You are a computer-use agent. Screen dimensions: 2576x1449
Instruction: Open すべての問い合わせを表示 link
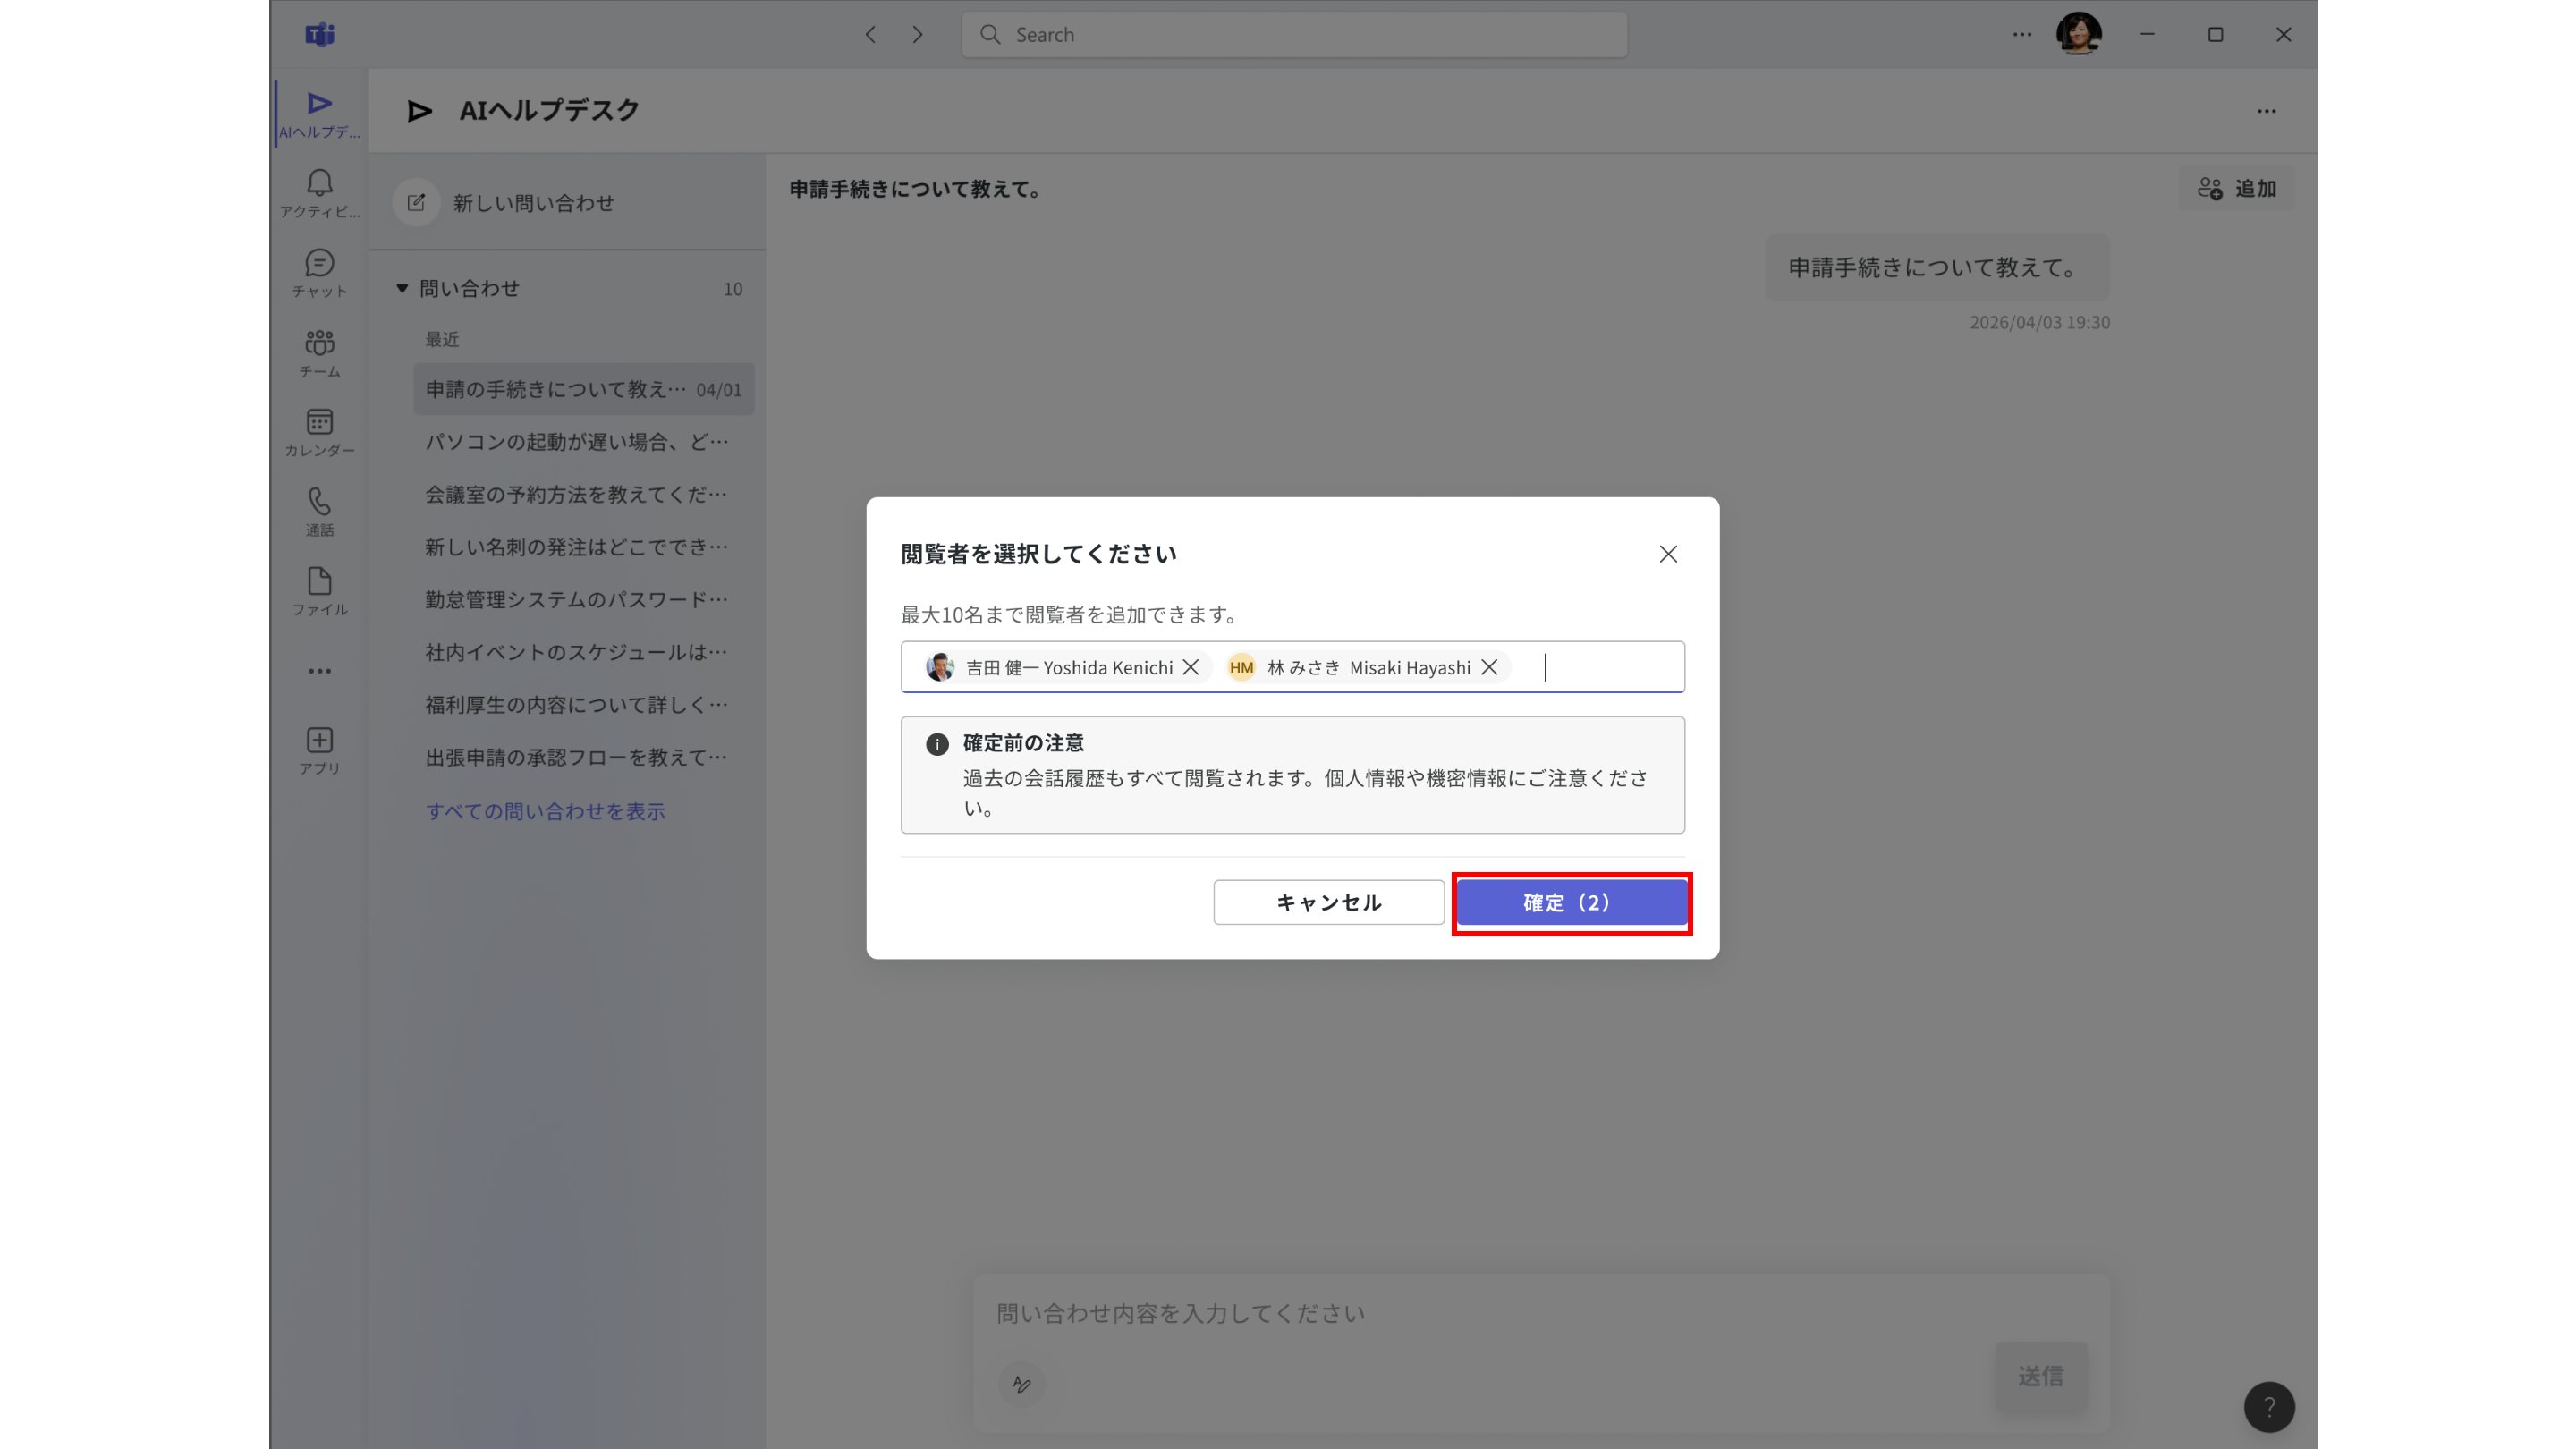[545, 811]
